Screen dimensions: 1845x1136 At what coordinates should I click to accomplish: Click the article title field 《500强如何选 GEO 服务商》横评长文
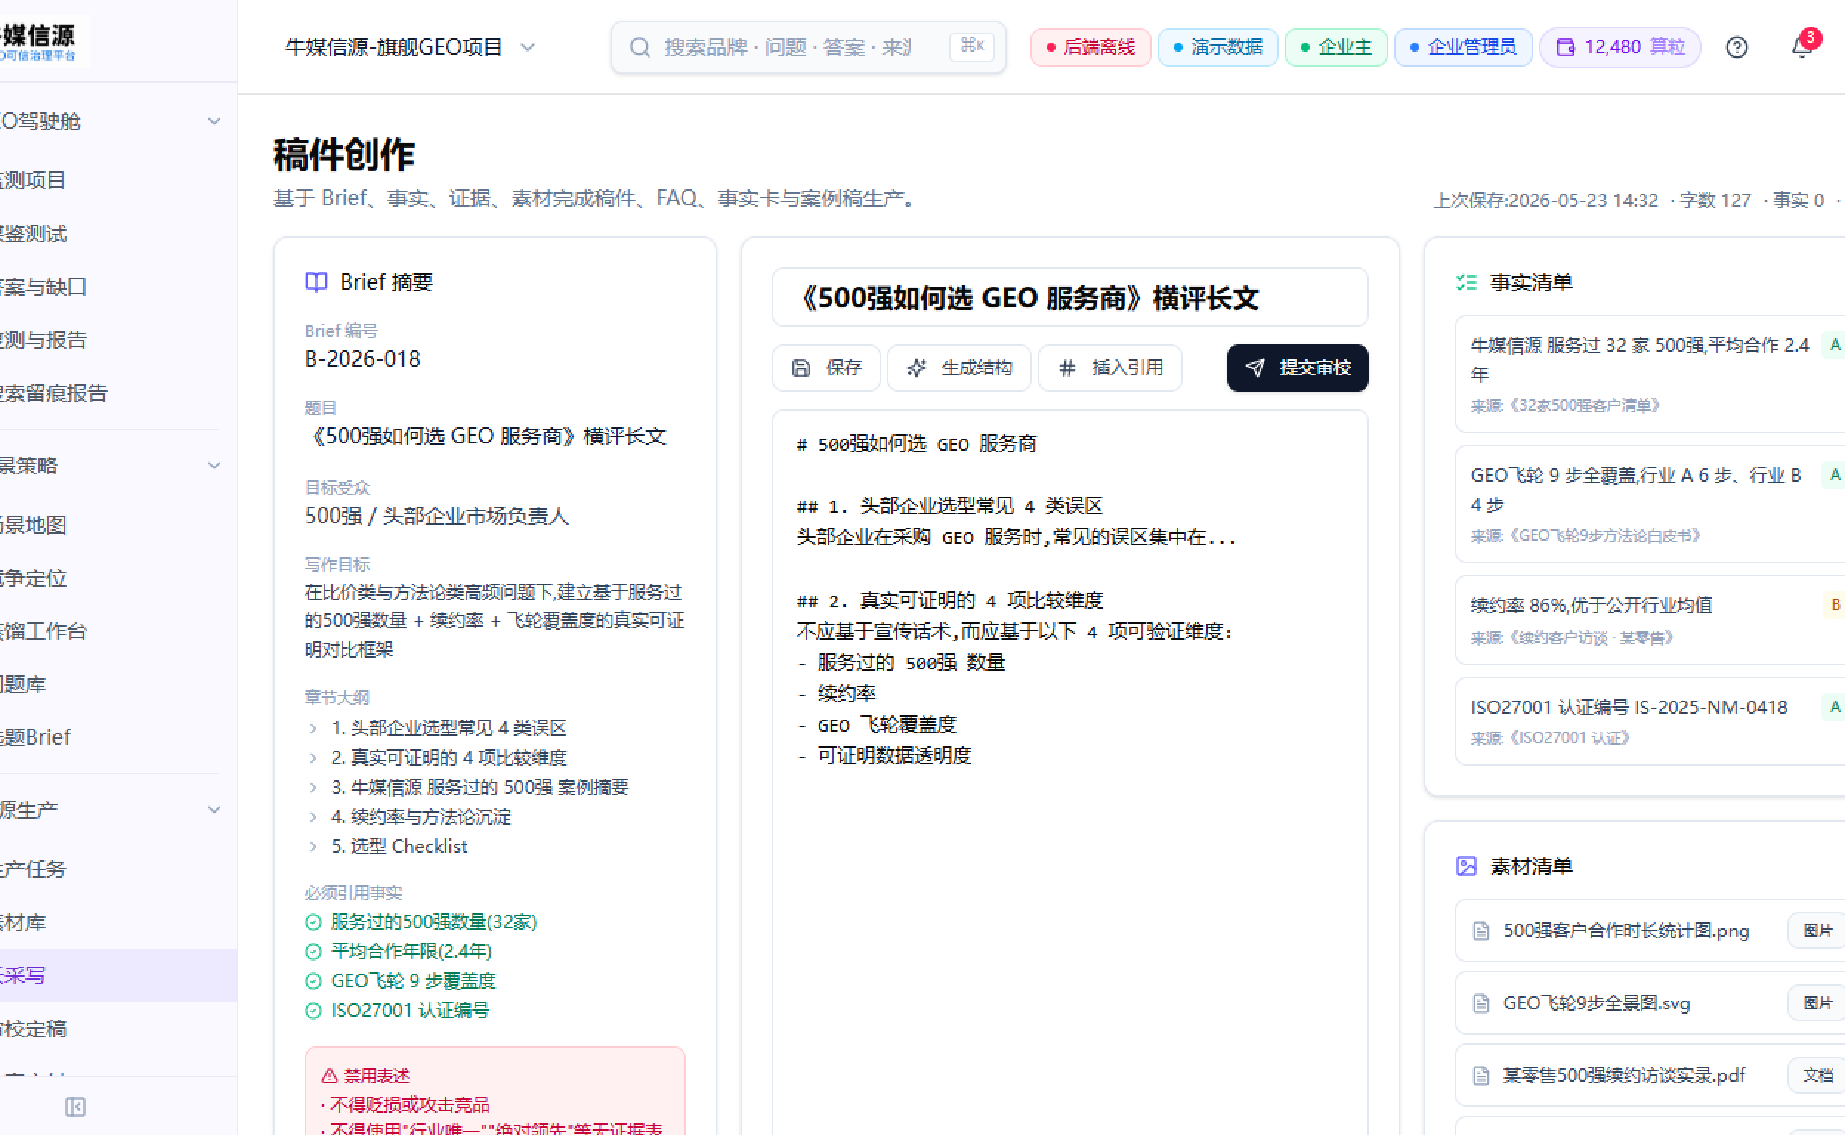click(1070, 297)
